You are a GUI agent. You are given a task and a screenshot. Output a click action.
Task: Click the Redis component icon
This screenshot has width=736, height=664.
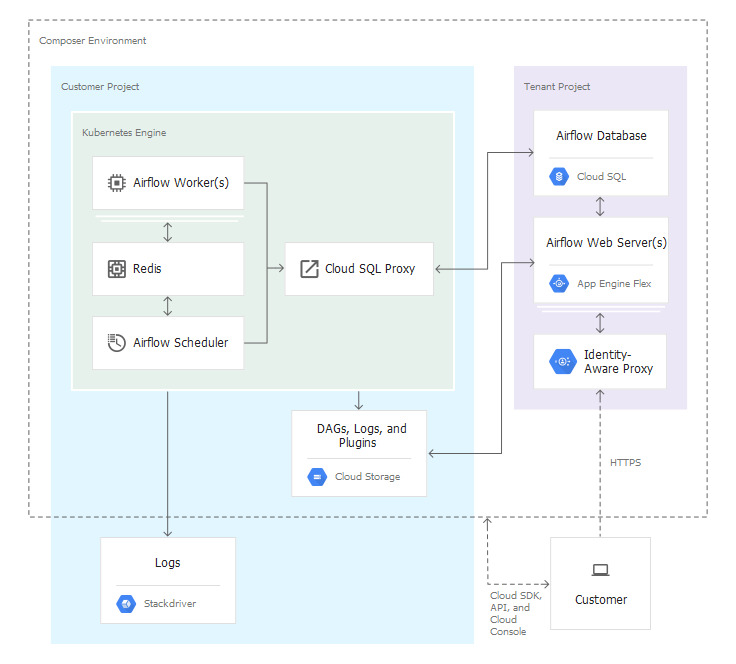click(x=116, y=269)
